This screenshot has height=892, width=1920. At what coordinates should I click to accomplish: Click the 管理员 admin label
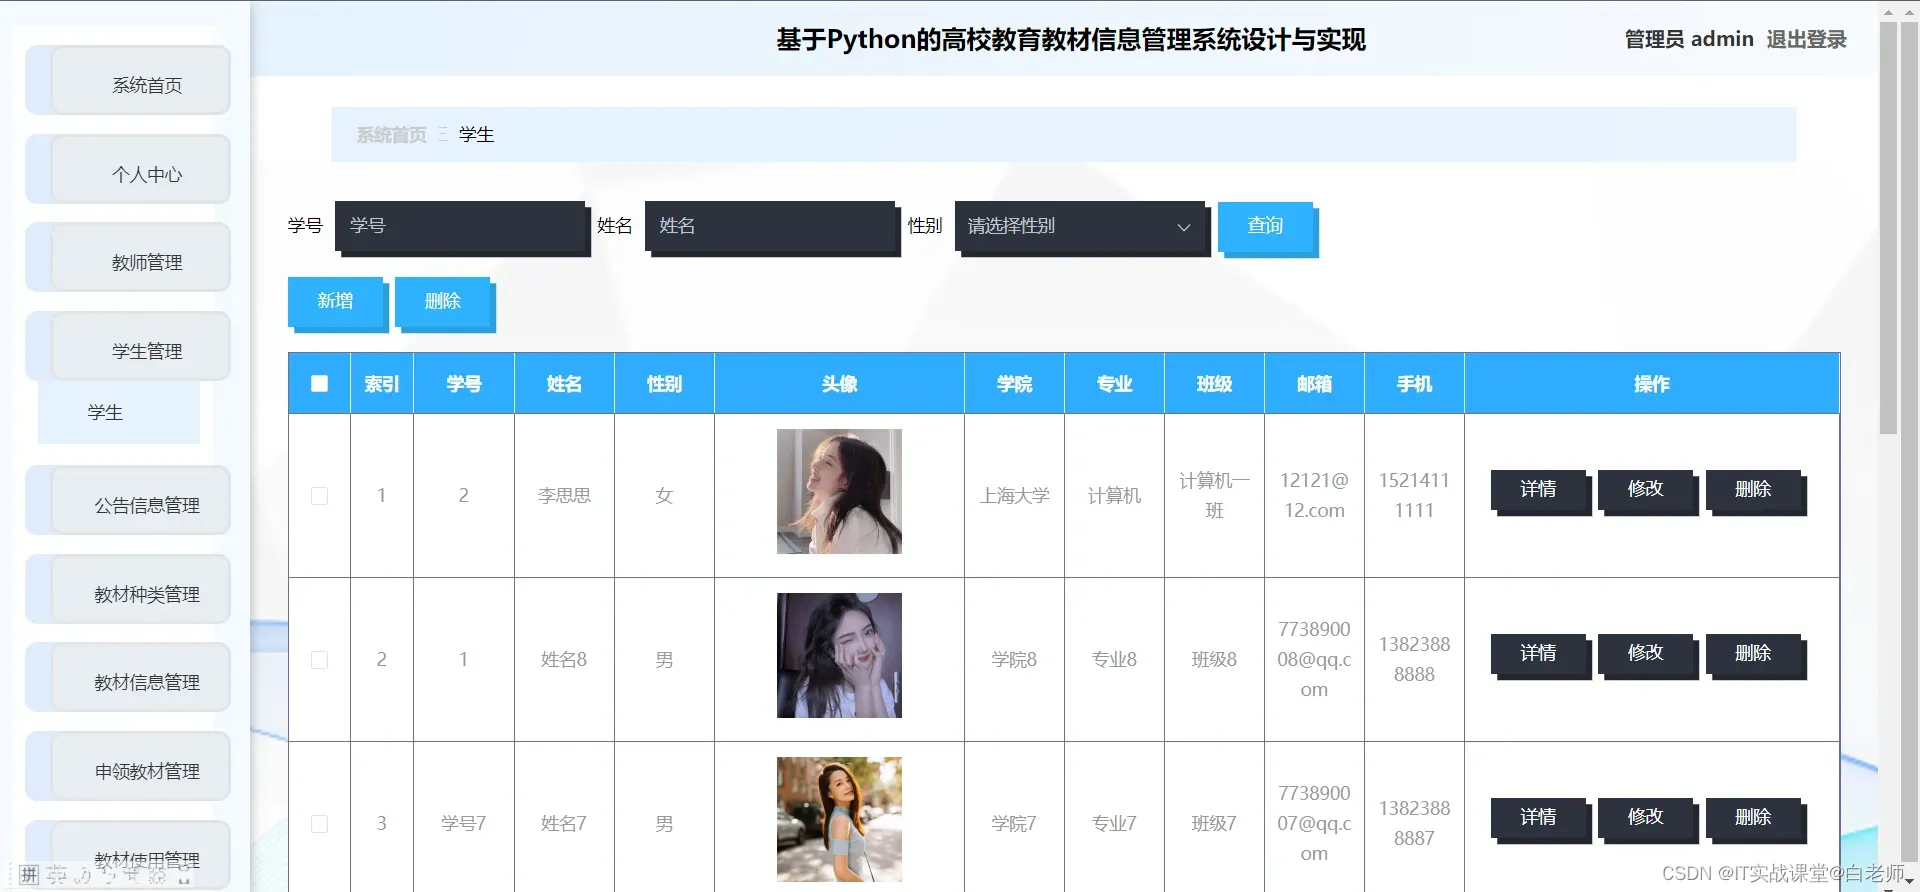click(1689, 39)
